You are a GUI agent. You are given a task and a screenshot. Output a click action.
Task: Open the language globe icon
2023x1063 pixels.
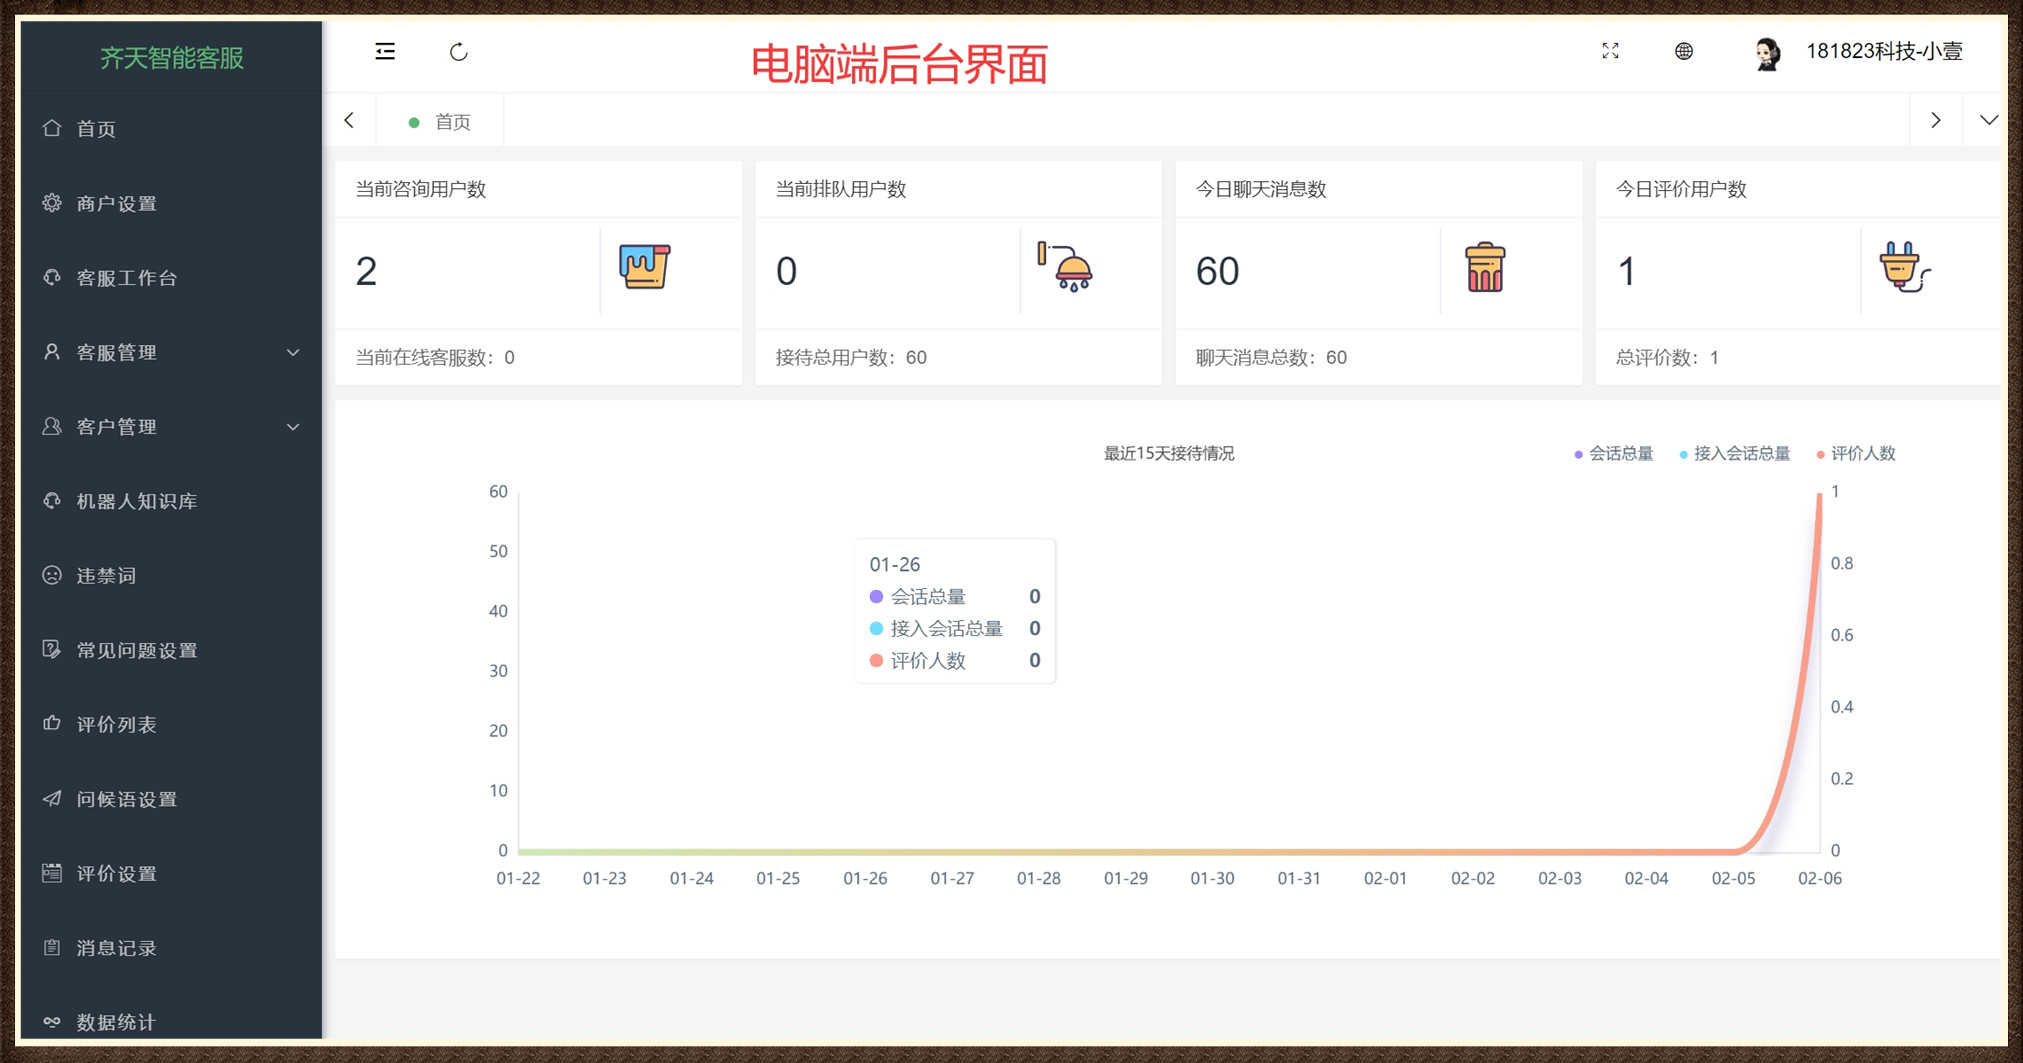1684,51
